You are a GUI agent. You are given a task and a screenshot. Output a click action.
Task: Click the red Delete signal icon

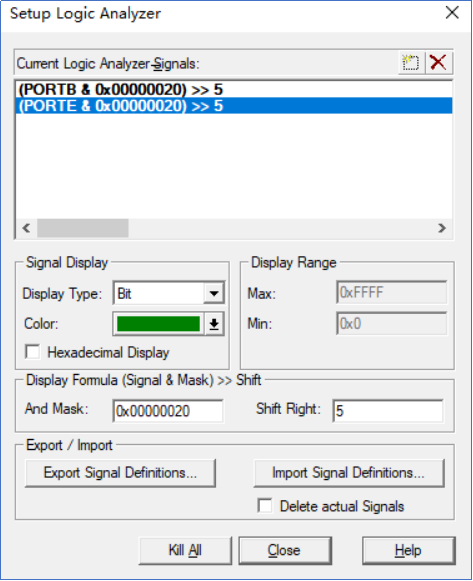point(439,63)
